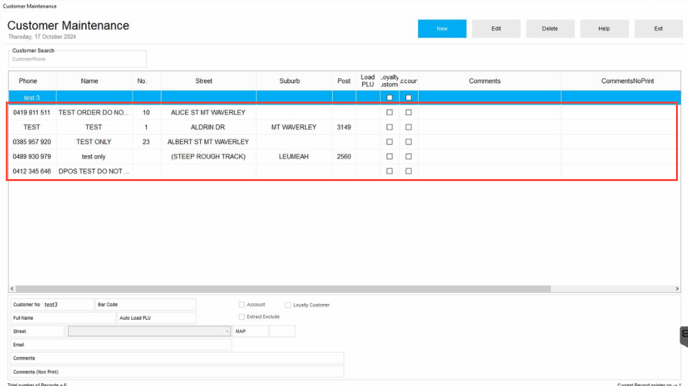
Task: Tick loyalty checkbox for 0385 957 920
Action: click(389, 142)
